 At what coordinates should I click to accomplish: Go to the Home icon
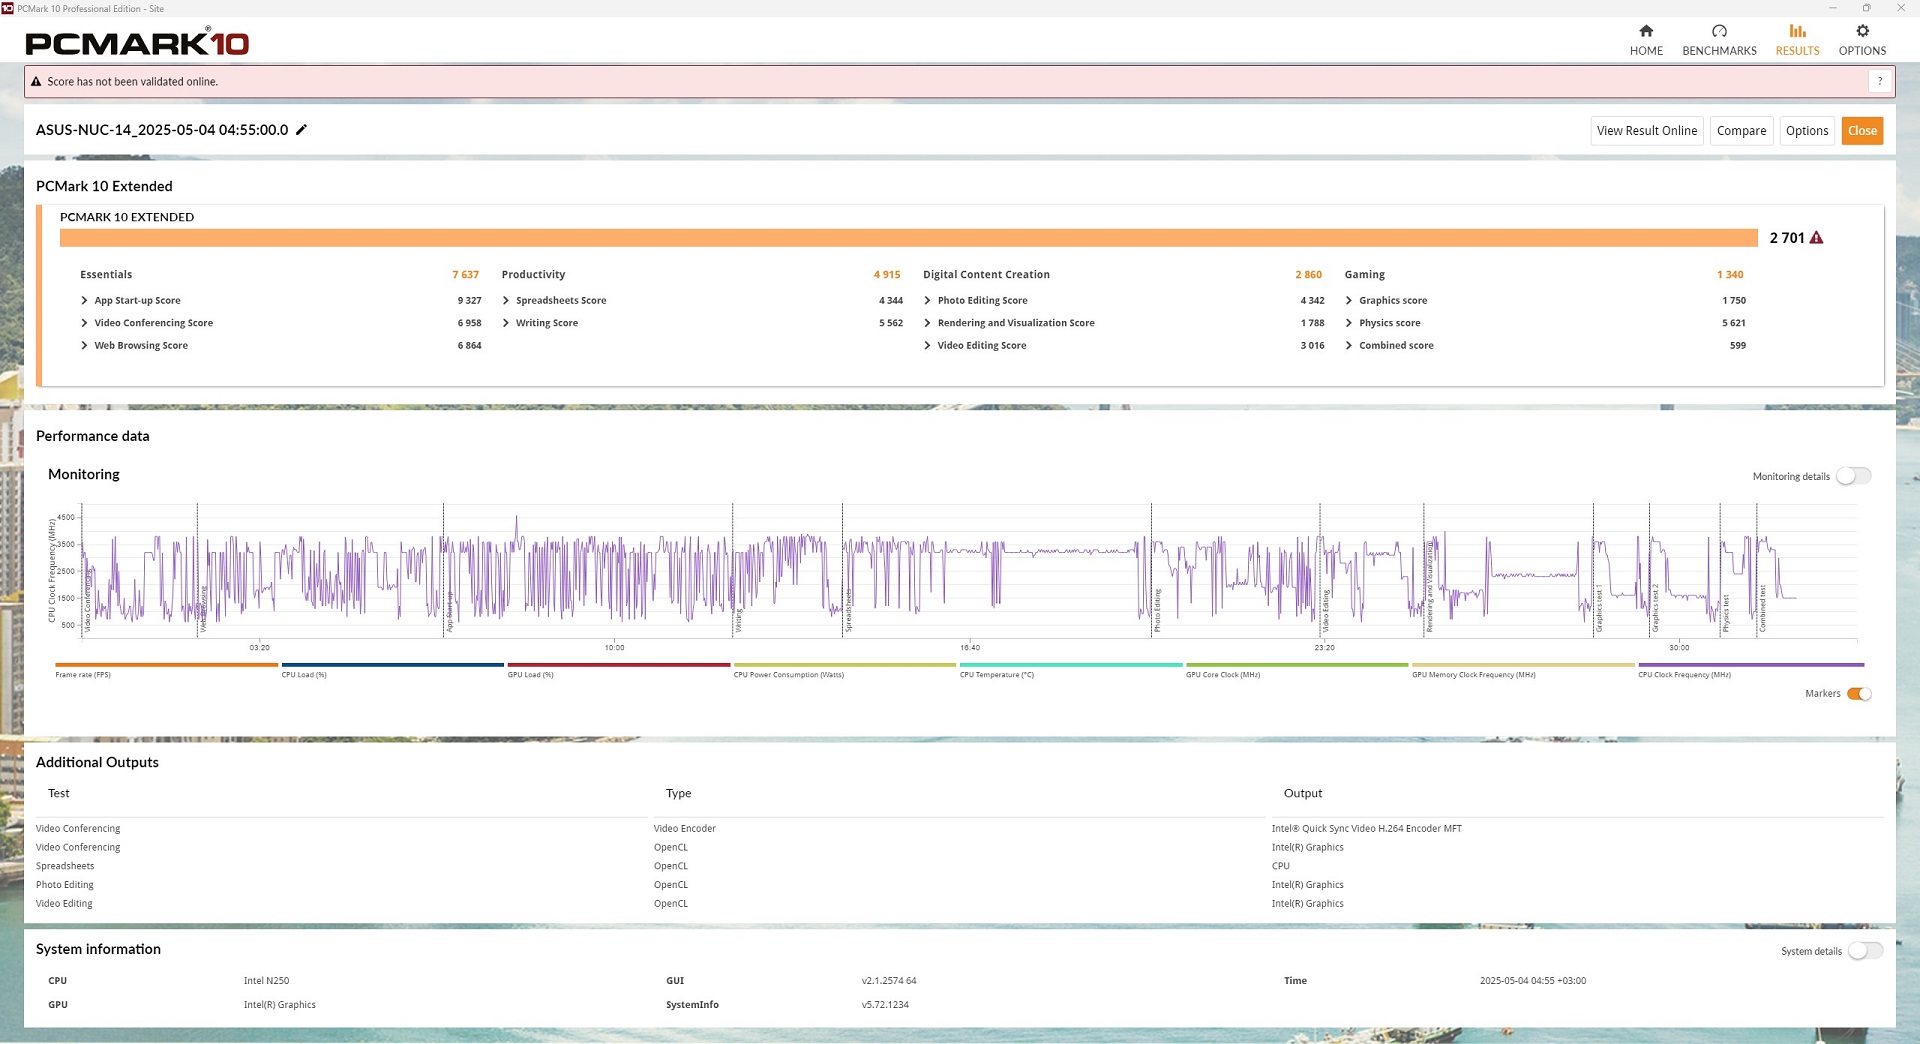(x=1646, y=31)
